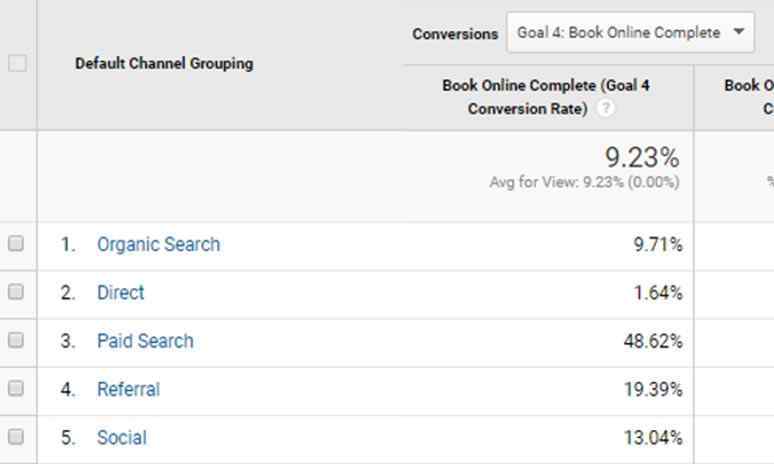Click the help icon beside Goal 4 Conversion Rate

click(605, 109)
